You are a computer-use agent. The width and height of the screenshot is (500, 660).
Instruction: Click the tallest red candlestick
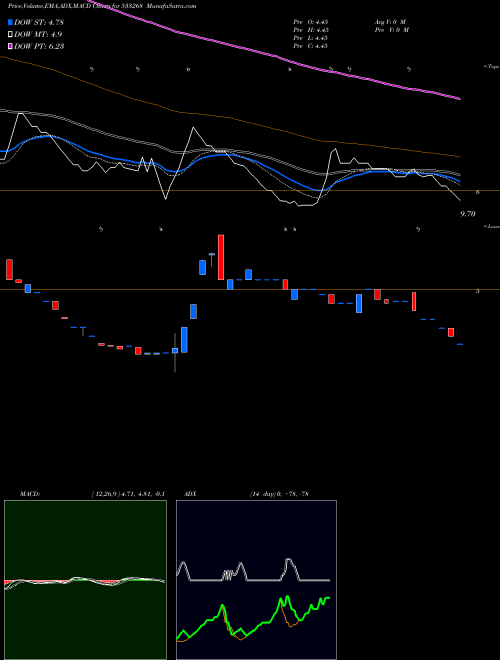[221, 257]
